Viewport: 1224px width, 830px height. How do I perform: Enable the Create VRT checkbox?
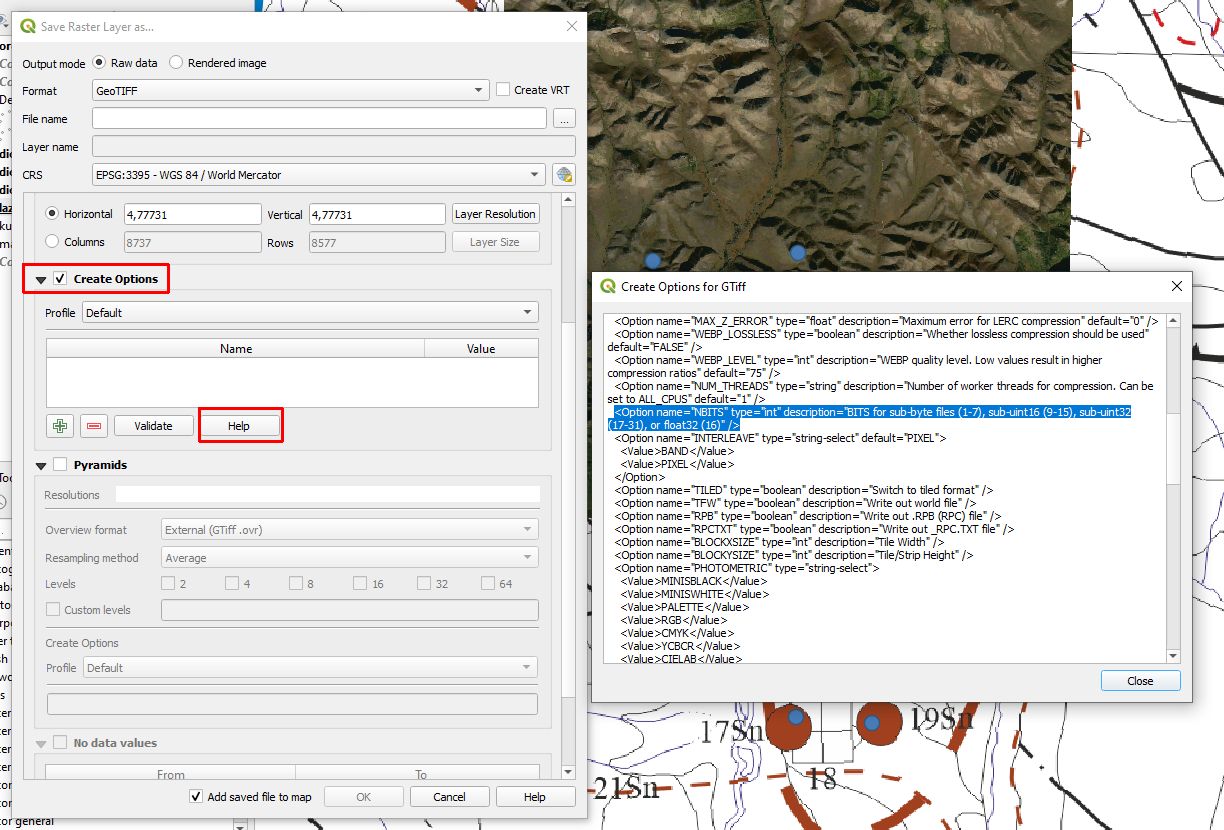[503, 90]
